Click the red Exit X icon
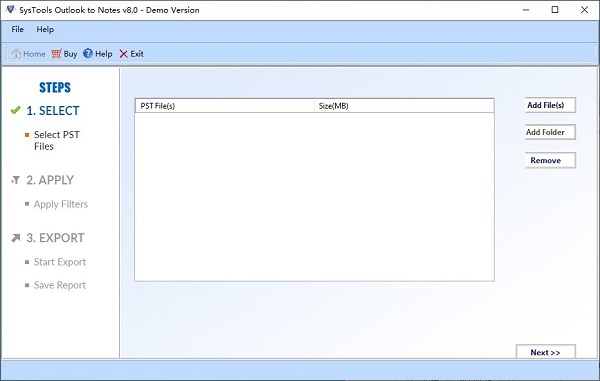Image resolution: width=600 pixels, height=381 pixels. click(x=123, y=54)
